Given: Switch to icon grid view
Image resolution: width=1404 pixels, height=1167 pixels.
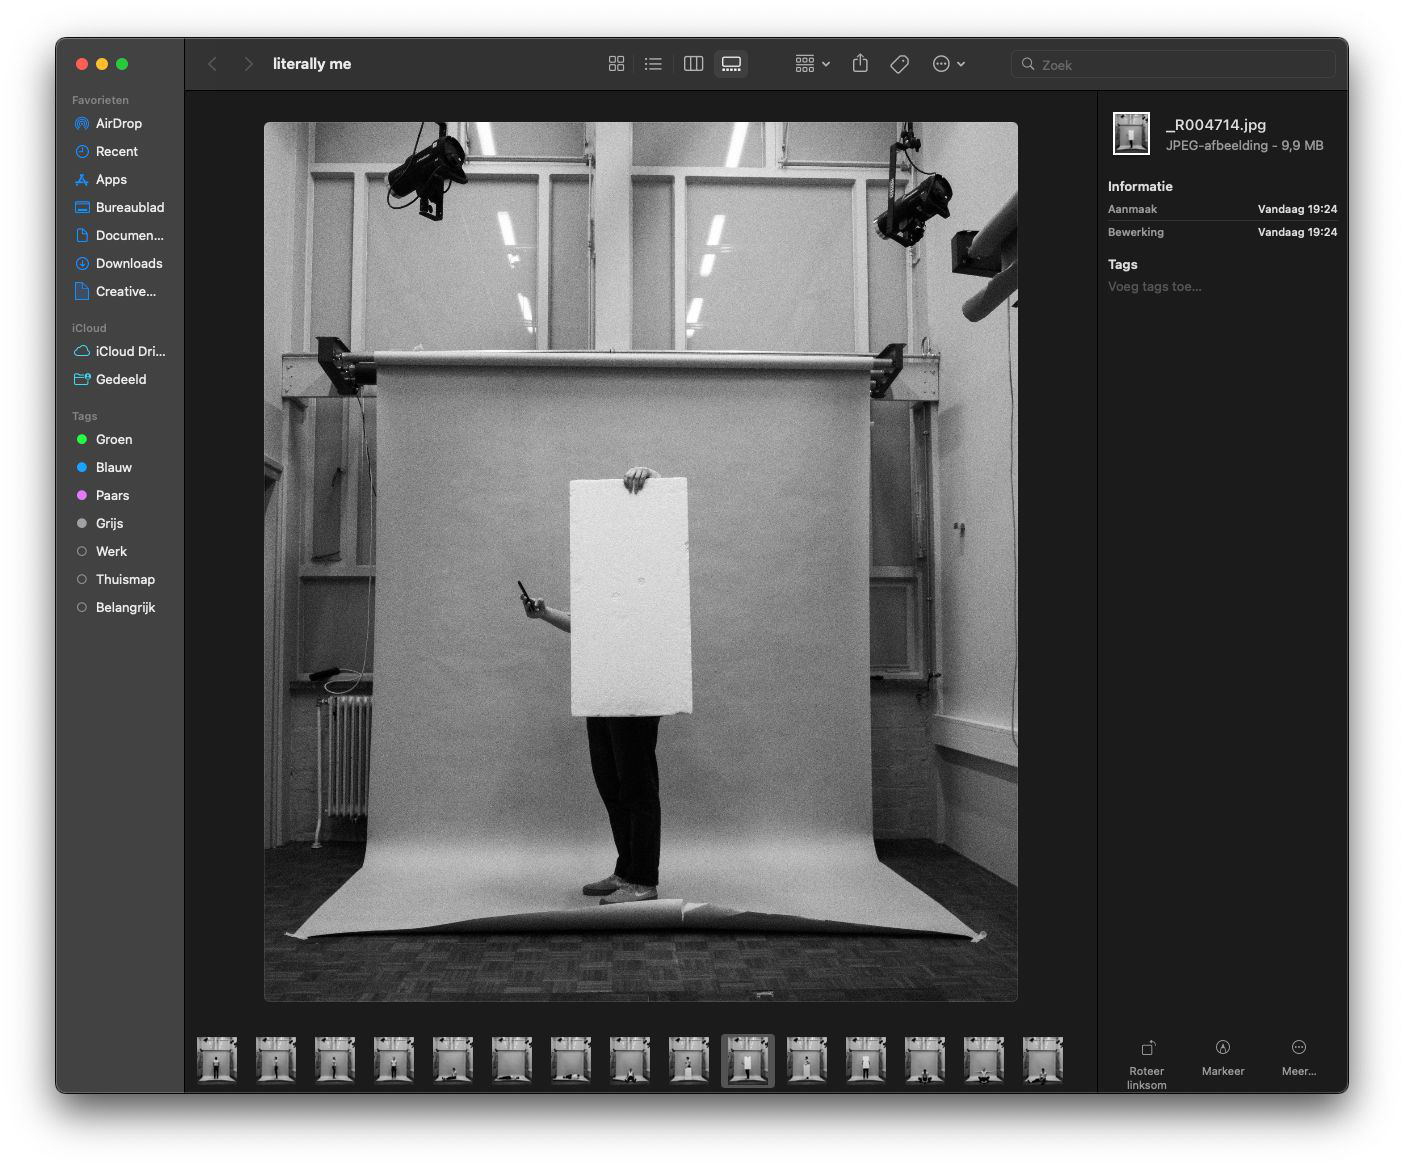Looking at the screenshot, I should tap(616, 64).
